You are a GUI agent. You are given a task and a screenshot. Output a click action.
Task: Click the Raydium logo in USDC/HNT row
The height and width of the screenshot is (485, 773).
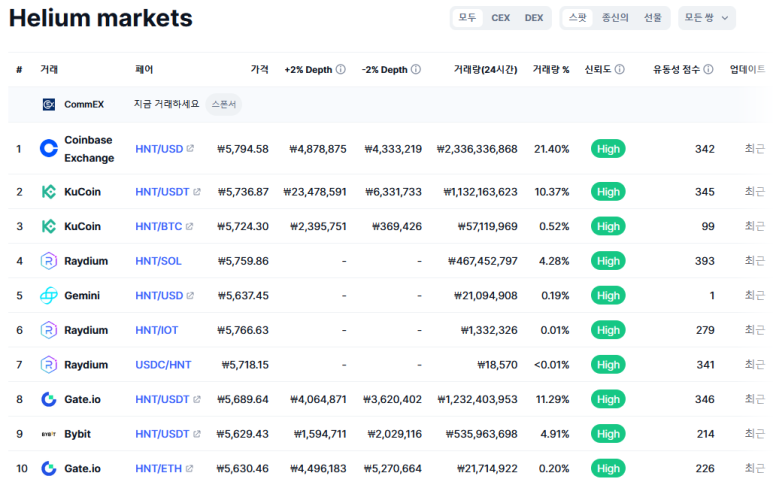(x=49, y=365)
